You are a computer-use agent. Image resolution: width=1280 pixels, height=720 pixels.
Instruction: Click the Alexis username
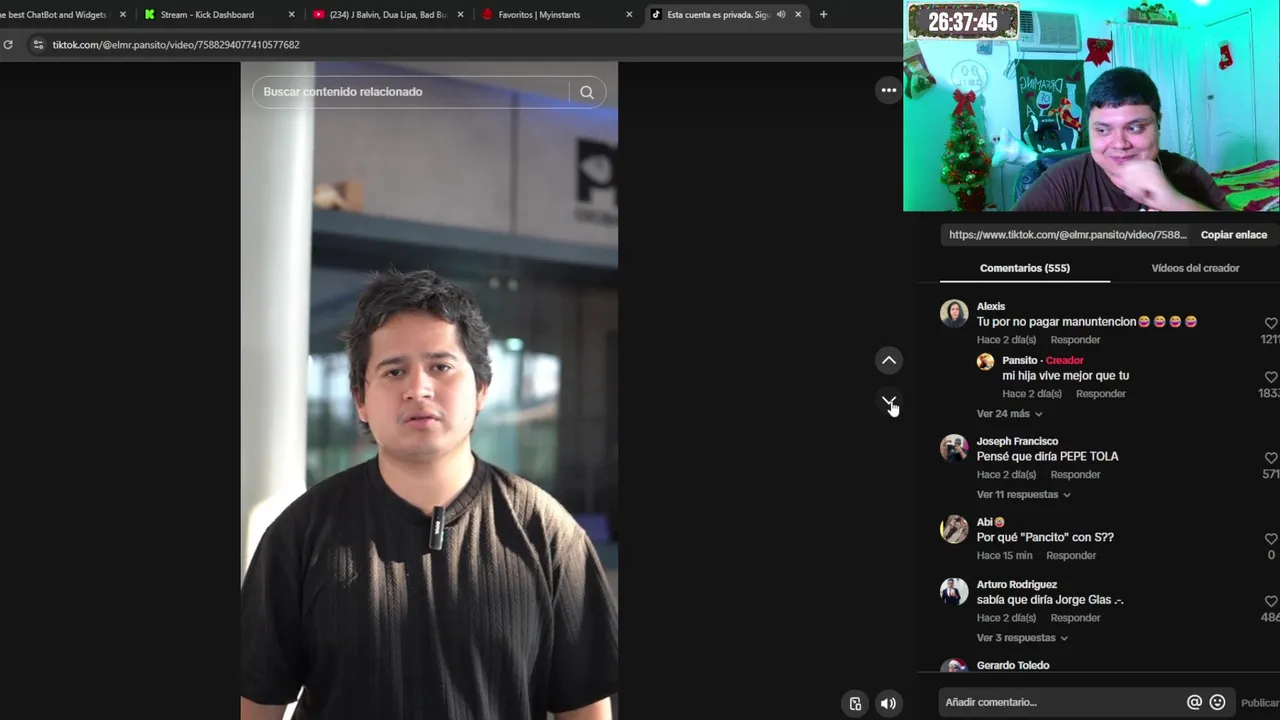pyautogui.click(x=991, y=307)
